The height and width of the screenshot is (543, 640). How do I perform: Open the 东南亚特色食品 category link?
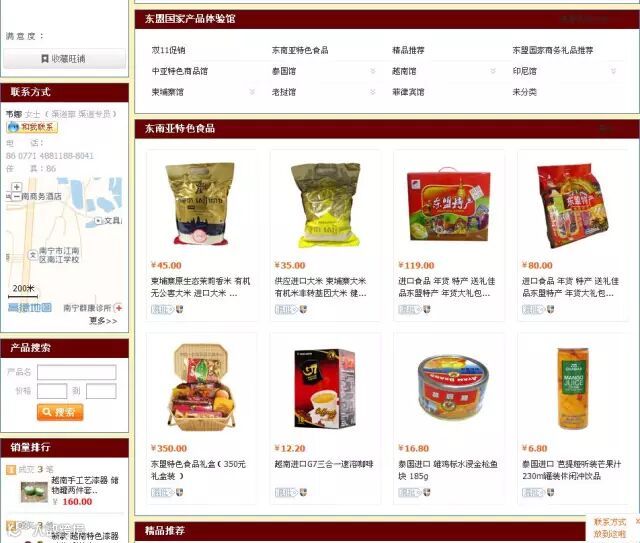point(300,50)
